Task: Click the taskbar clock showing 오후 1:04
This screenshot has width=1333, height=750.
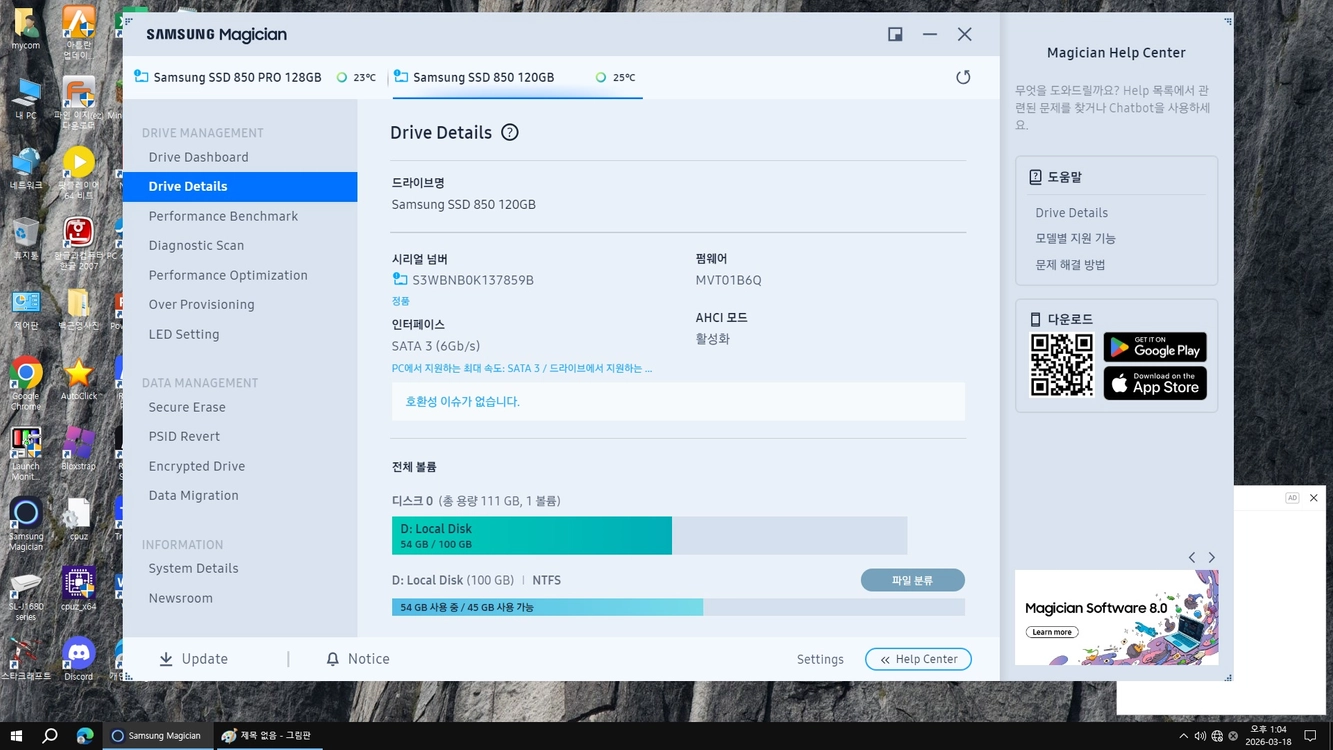Action: click(x=1268, y=736)
